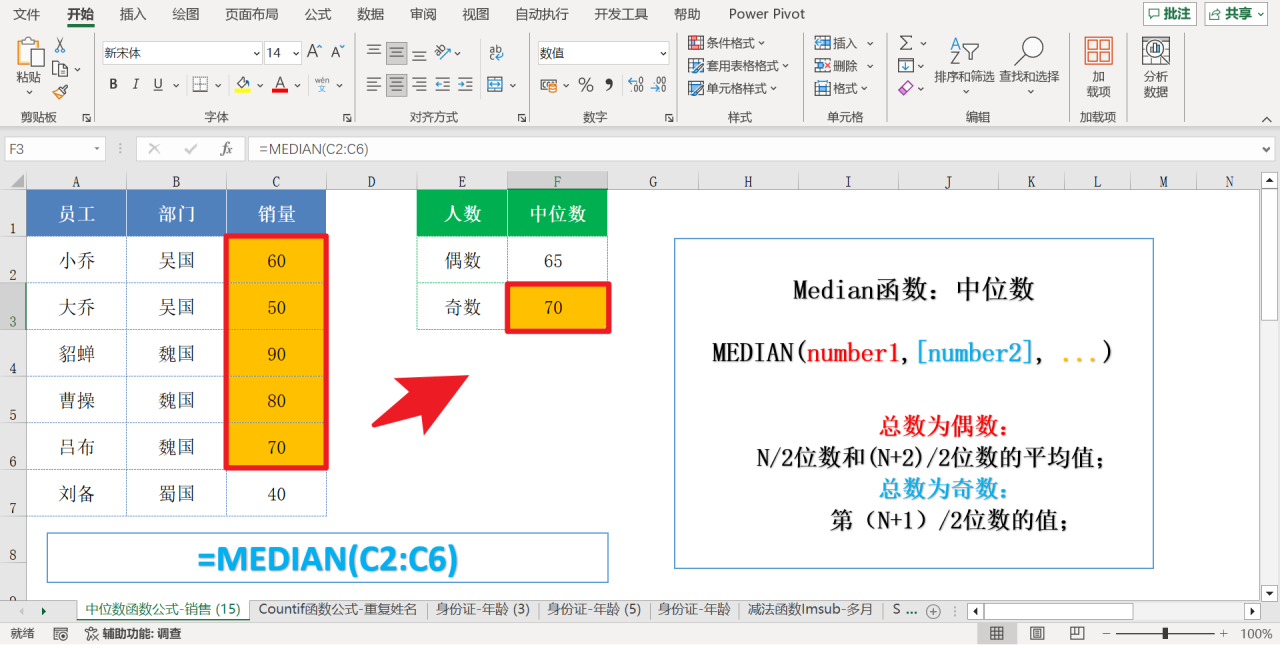Image resolution: width=1280 pixels, height=645 pixels.
Task: Expand the 删除 delete cells dropdown
Action: [870, 66]
